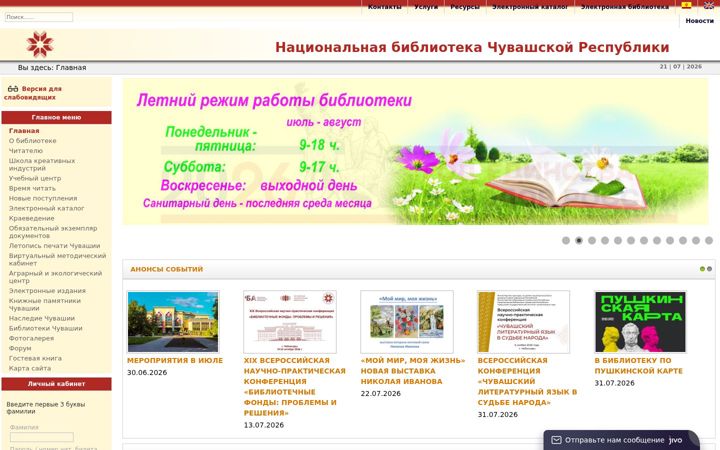
Task: Click the Национальная библиотека Чувашской Республики title
Action: [472, 47]
